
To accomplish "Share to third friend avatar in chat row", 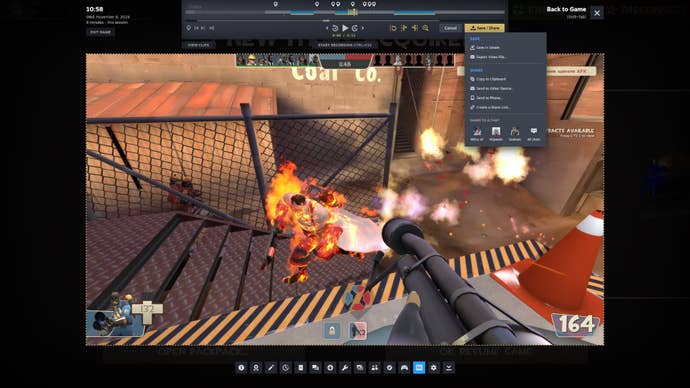I will (515, 132).
